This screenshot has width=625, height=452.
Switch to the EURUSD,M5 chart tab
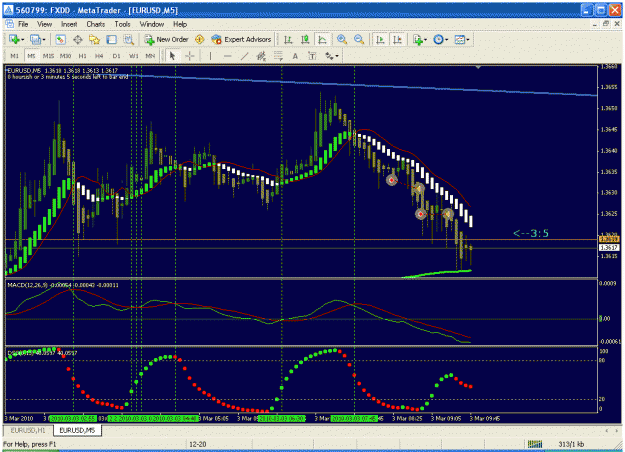(x=77, y=430)
